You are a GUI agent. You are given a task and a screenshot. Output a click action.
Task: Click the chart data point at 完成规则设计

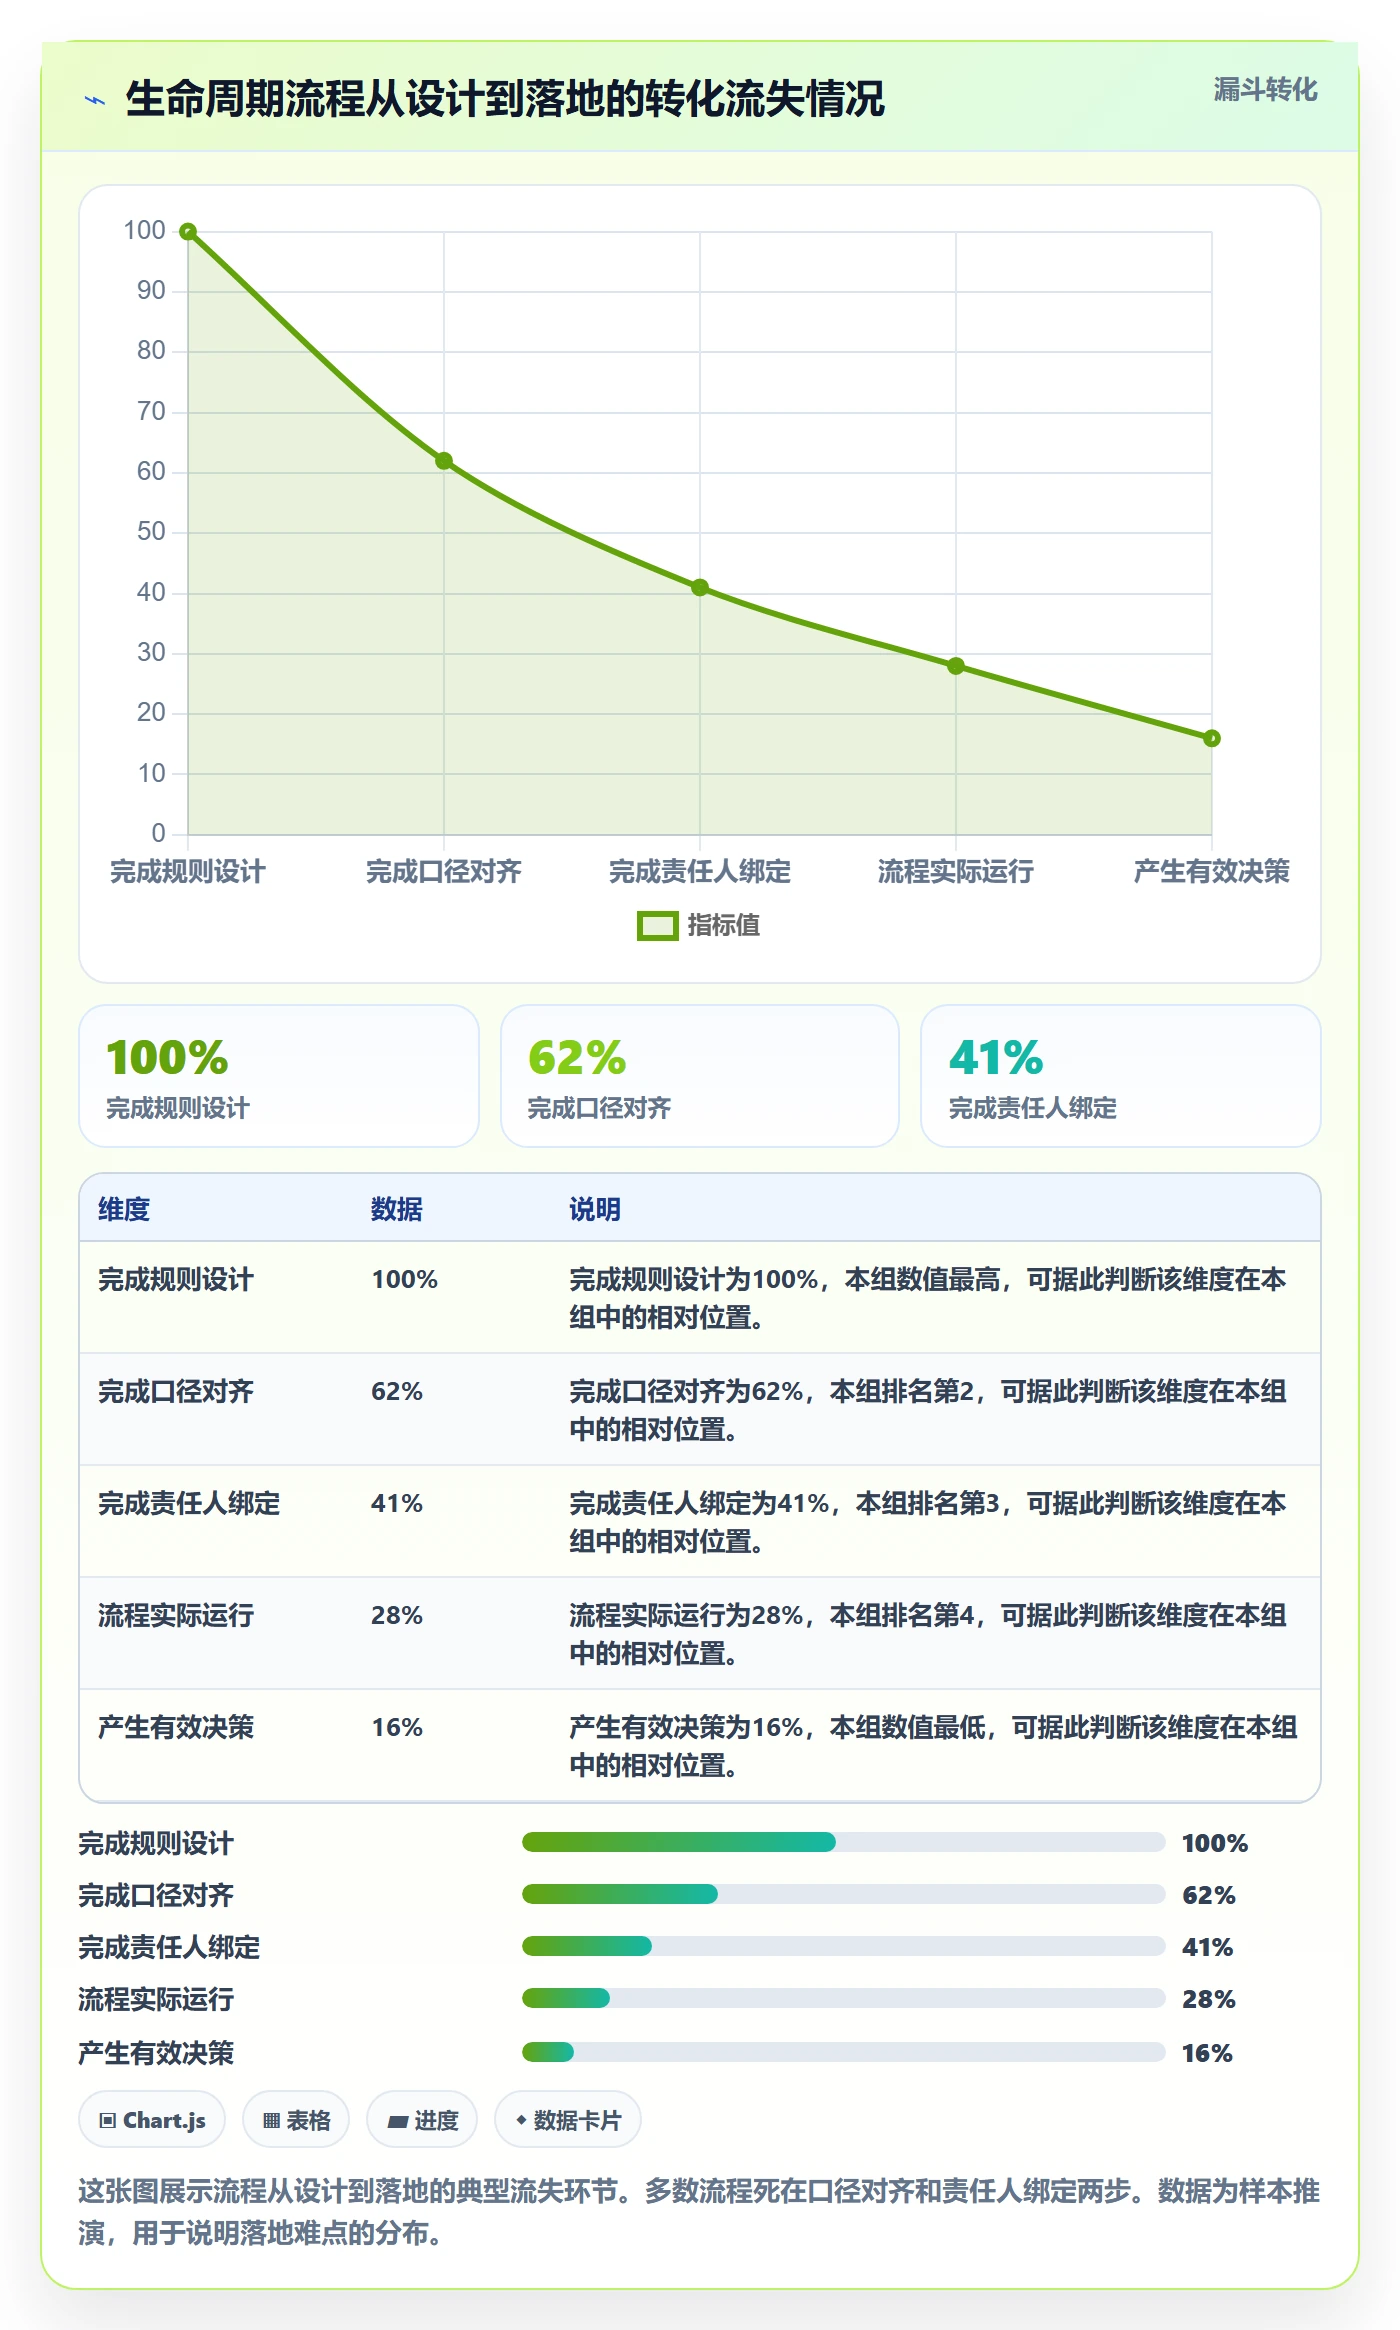tap(188, 232)
